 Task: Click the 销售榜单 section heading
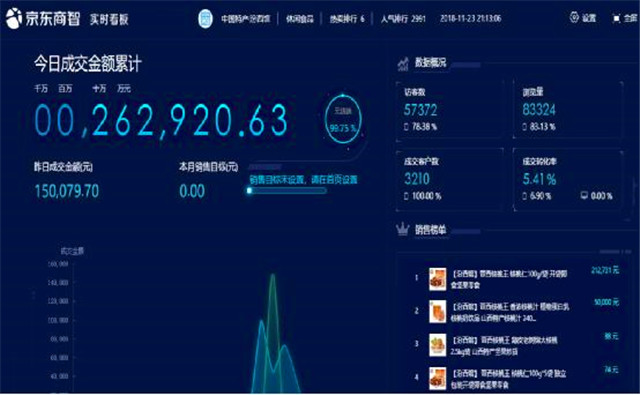[431, 230]
